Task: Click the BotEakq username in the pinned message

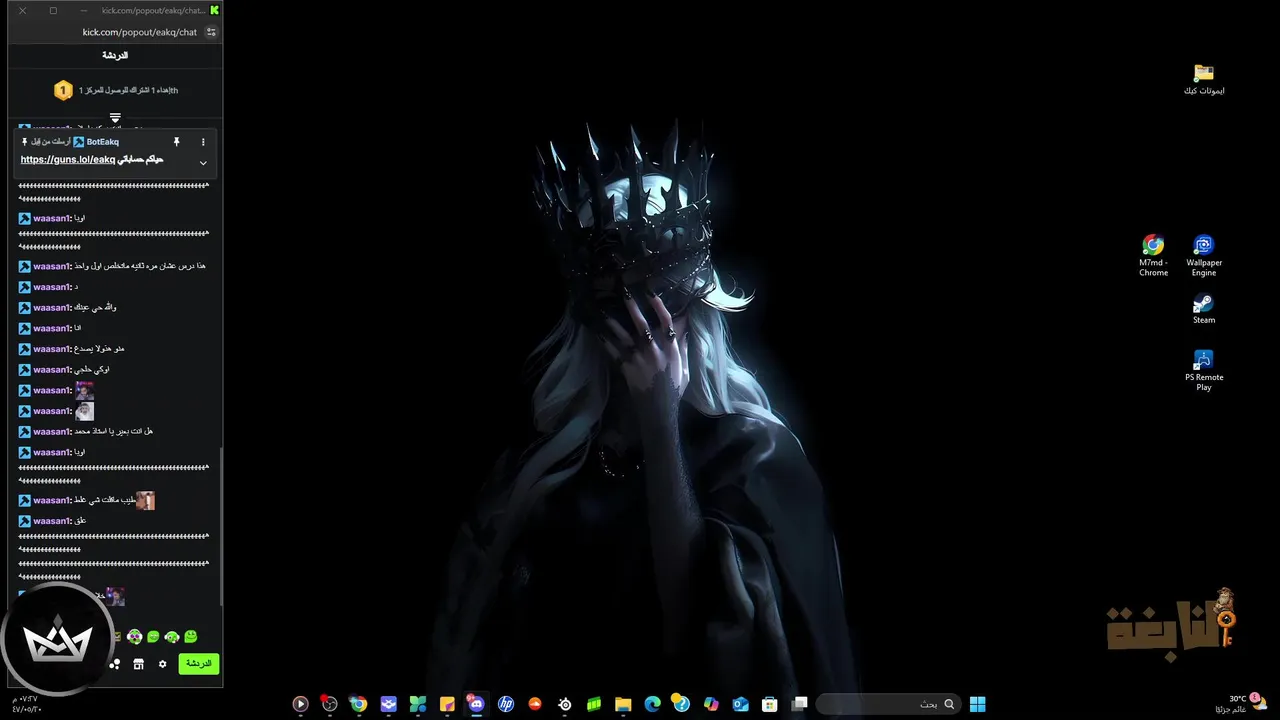Action: (x=102, y=142)
